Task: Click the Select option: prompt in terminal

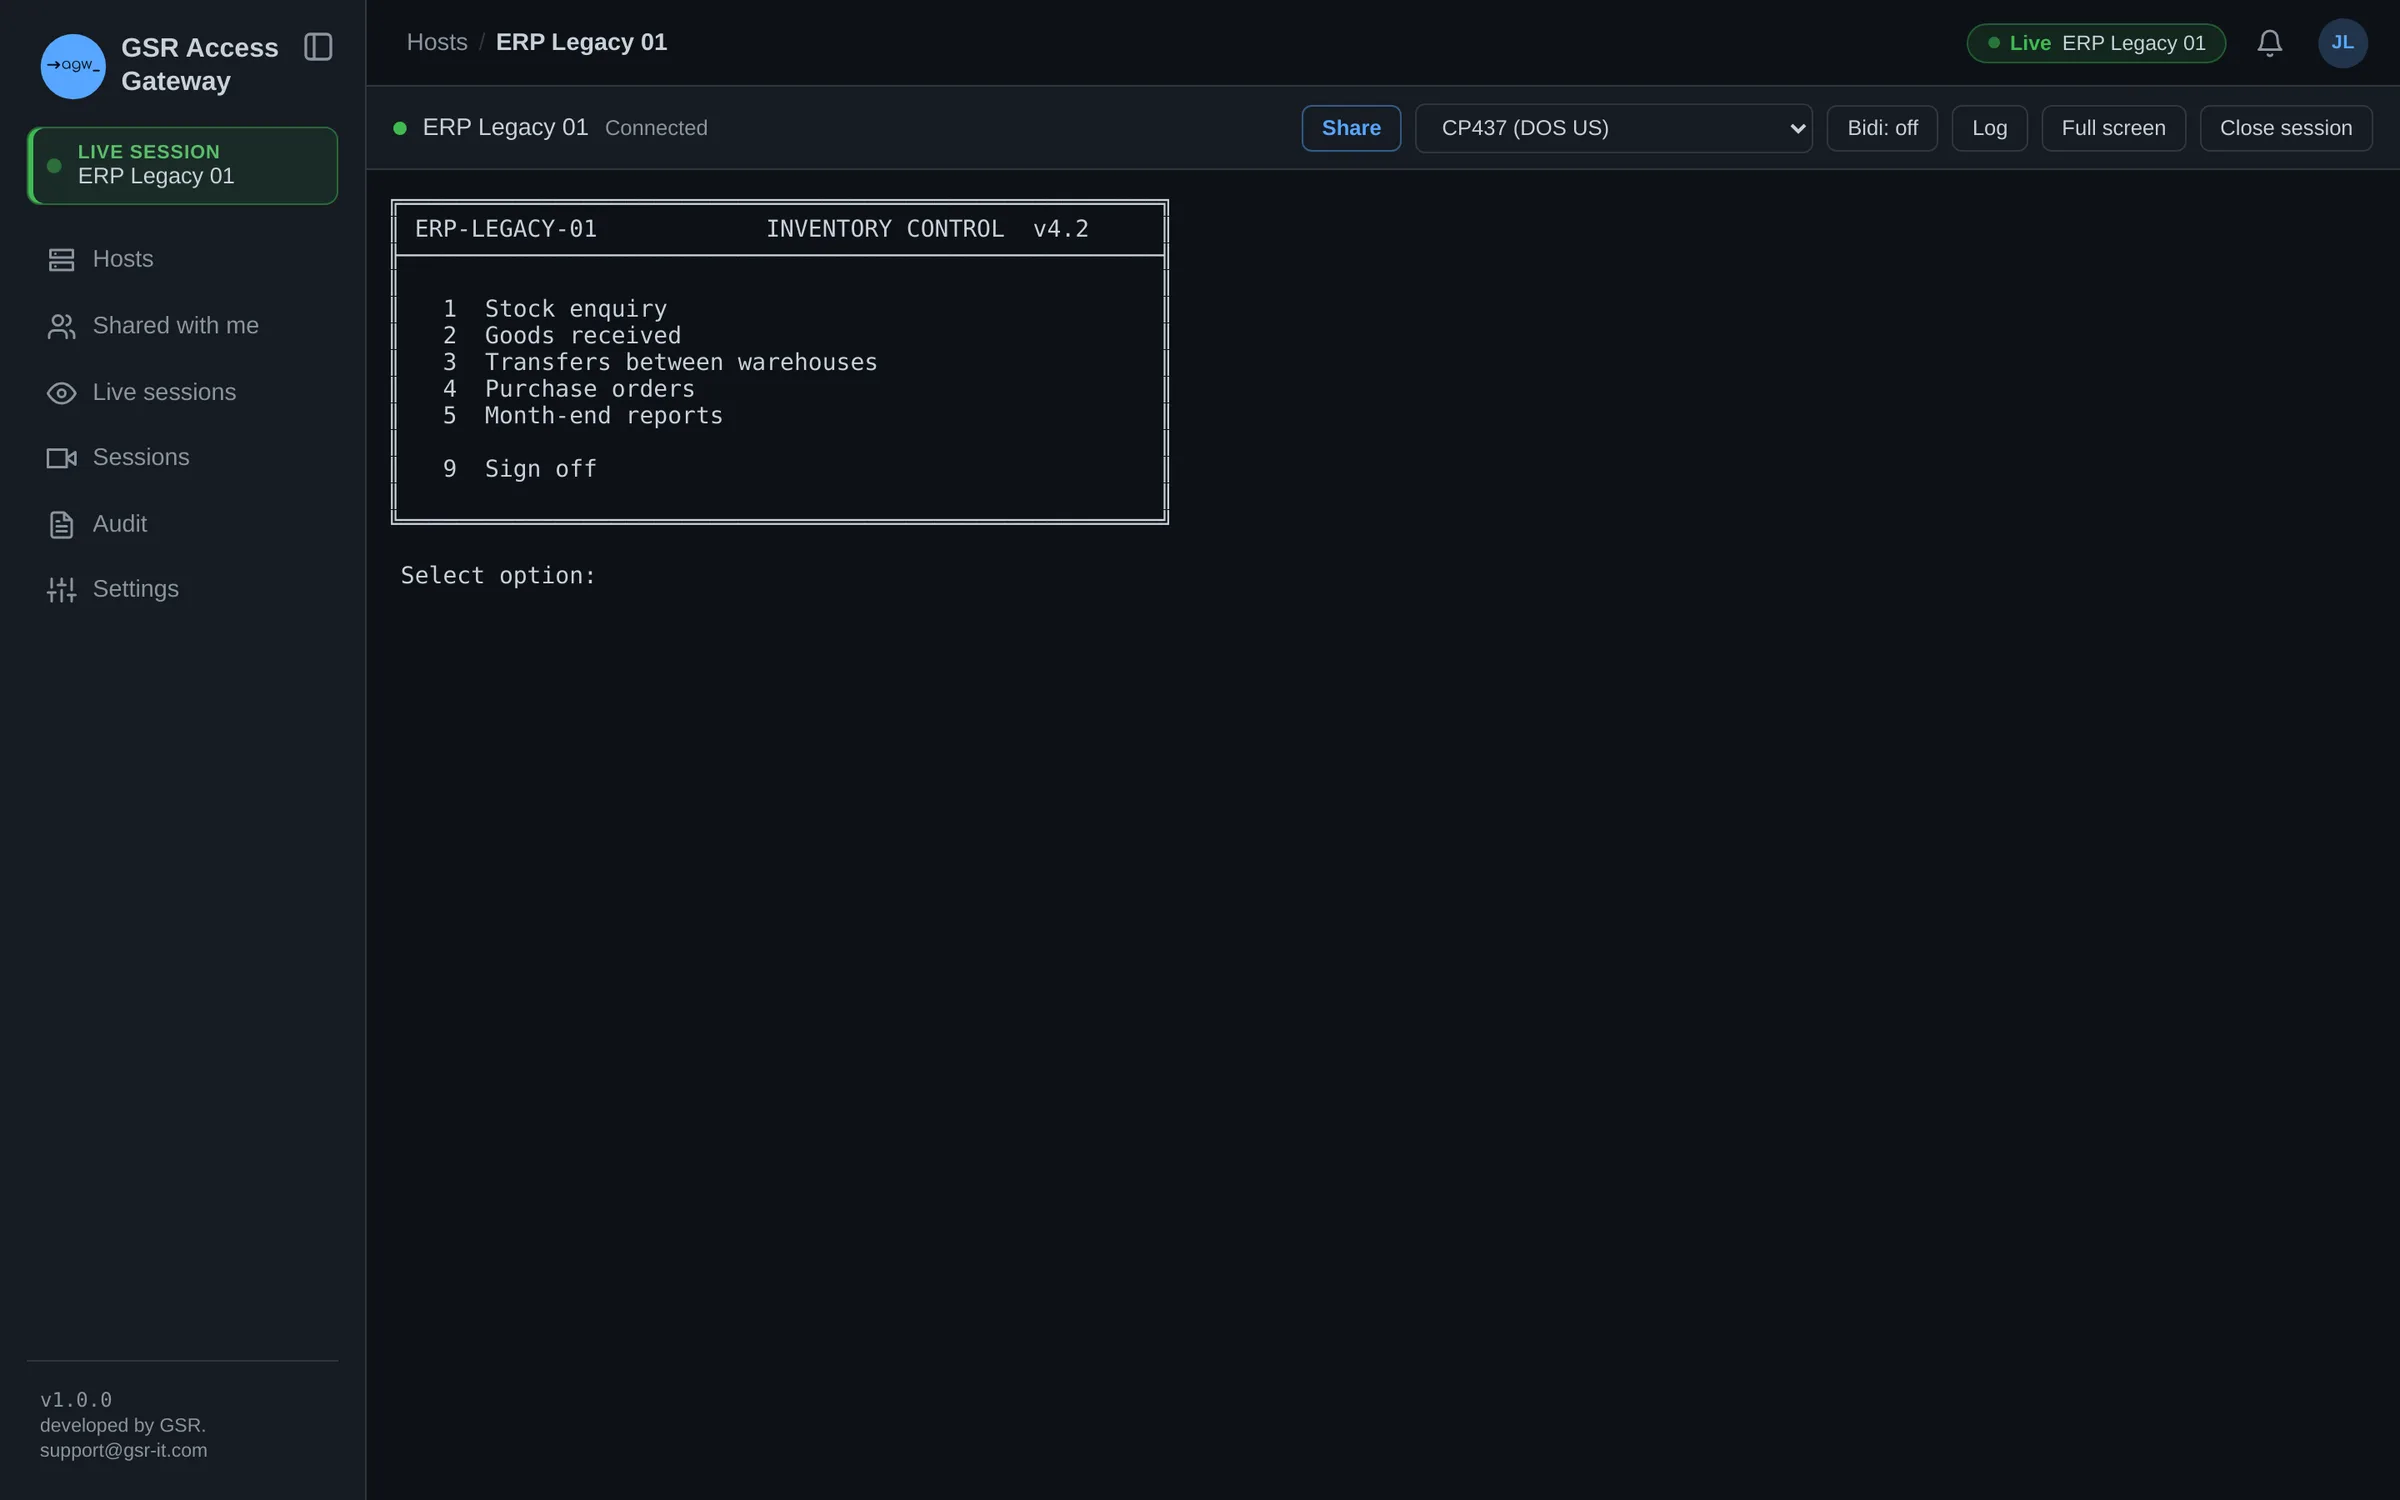Action: [x=498, y=576]
